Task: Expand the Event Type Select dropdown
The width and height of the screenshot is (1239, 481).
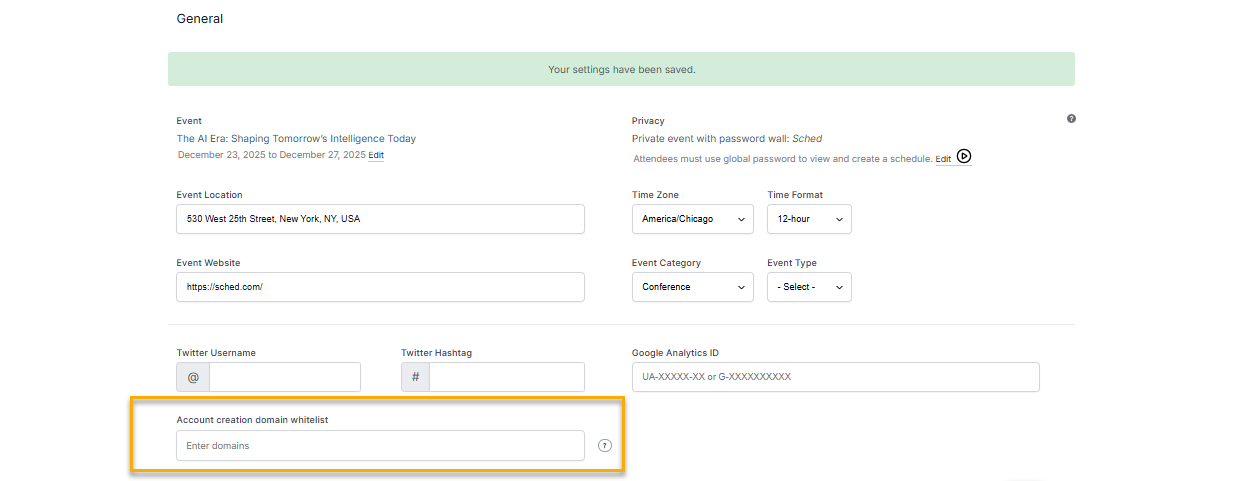Action: [809, 287]
